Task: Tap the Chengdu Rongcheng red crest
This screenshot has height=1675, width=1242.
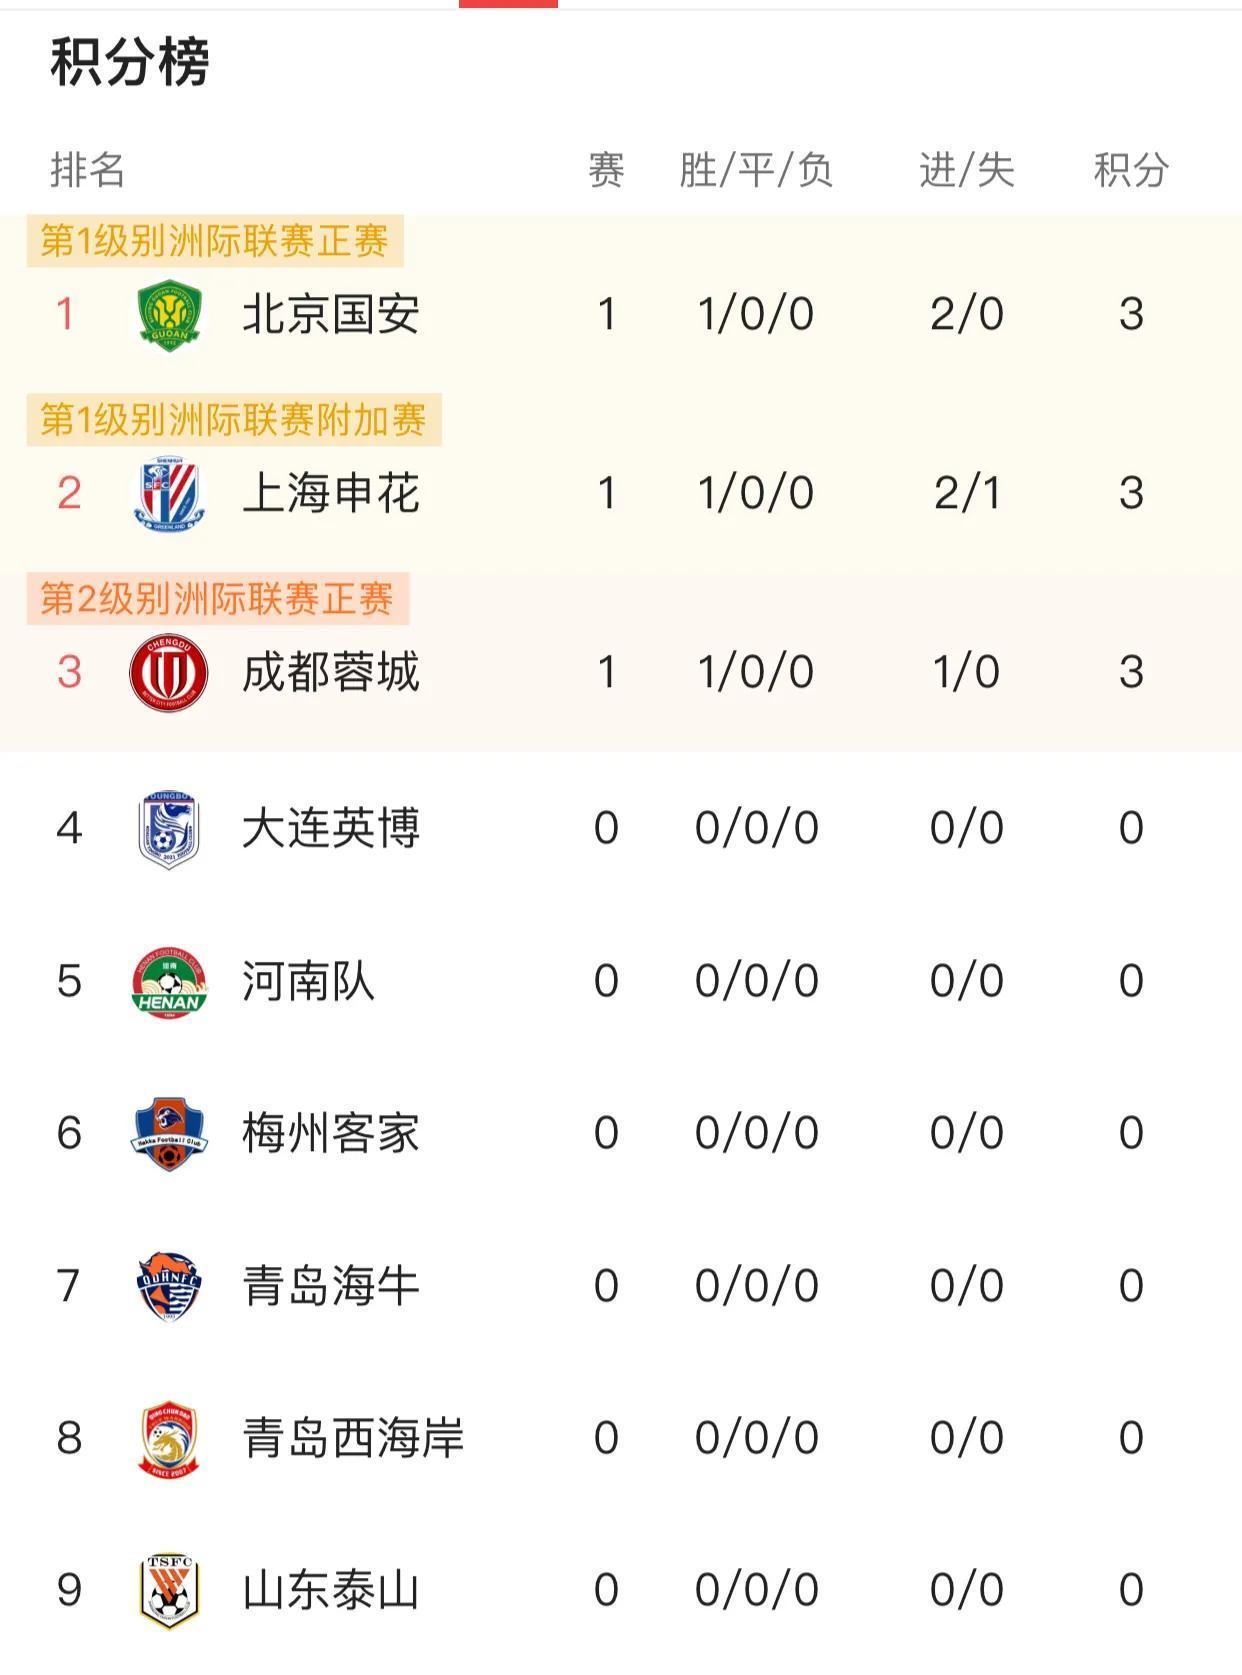Action: [x=169, y=672]
